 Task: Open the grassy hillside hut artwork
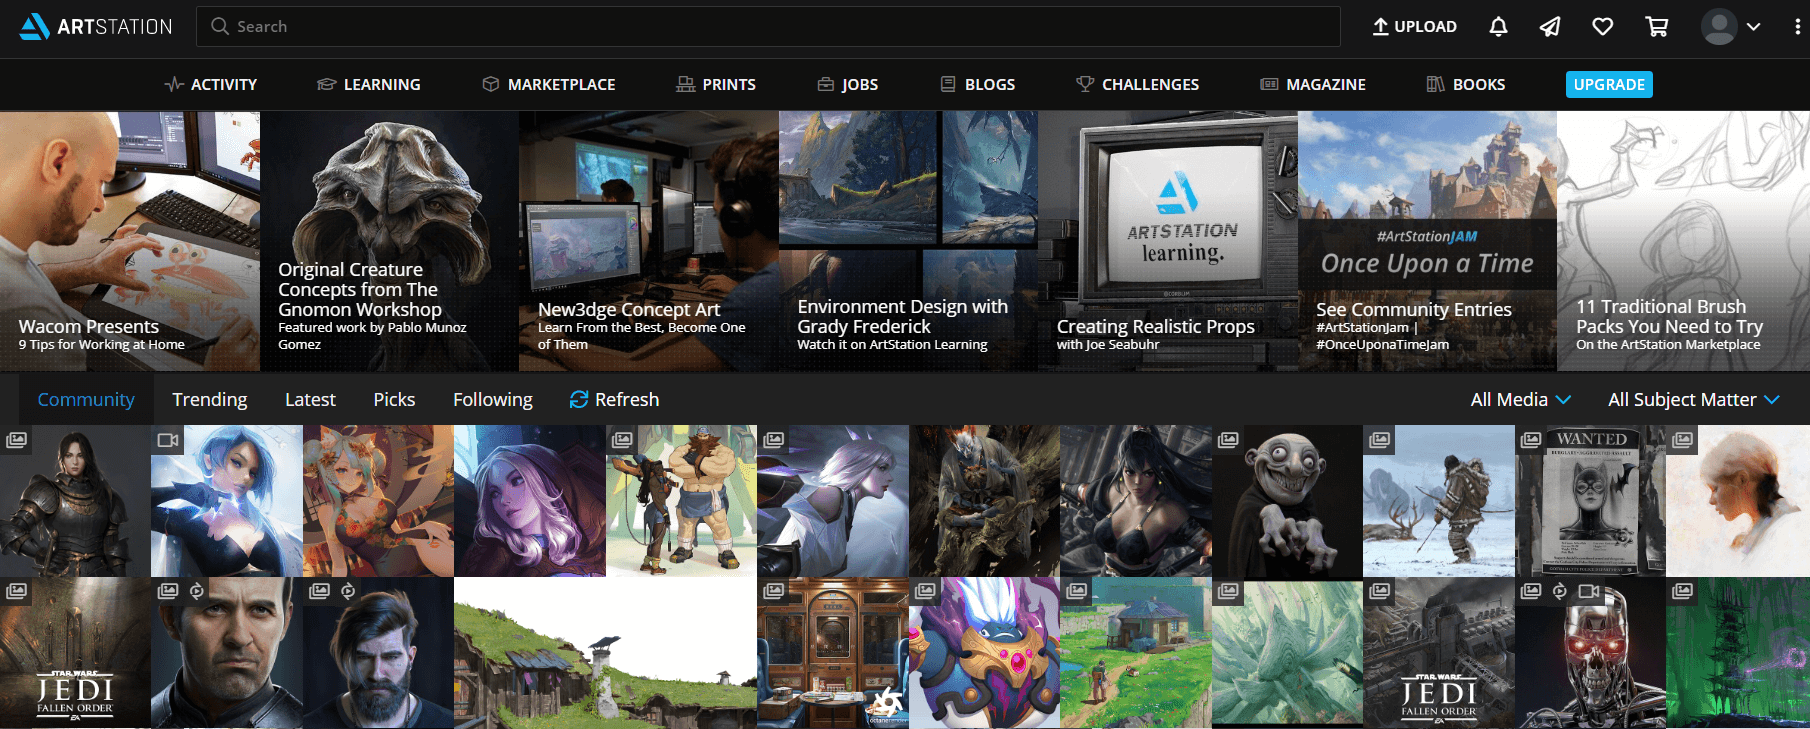605,652
